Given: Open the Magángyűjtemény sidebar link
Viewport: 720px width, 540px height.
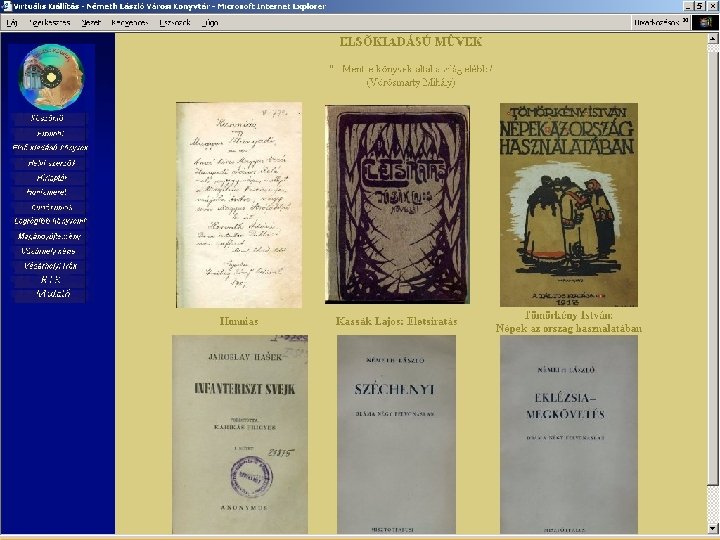Looking at the screenshot, I should click(49, 236).
